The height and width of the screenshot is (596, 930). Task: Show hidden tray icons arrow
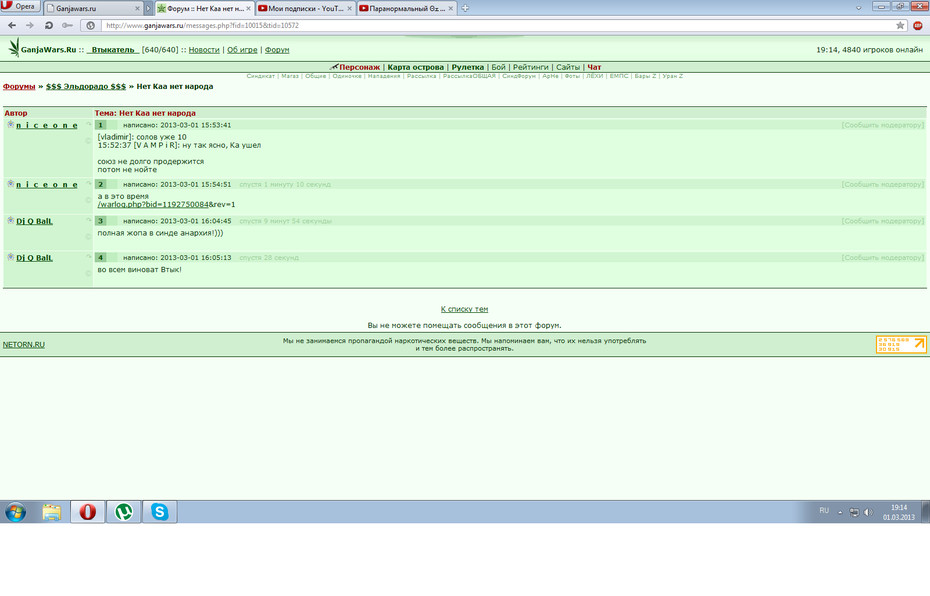coord(840,512)
